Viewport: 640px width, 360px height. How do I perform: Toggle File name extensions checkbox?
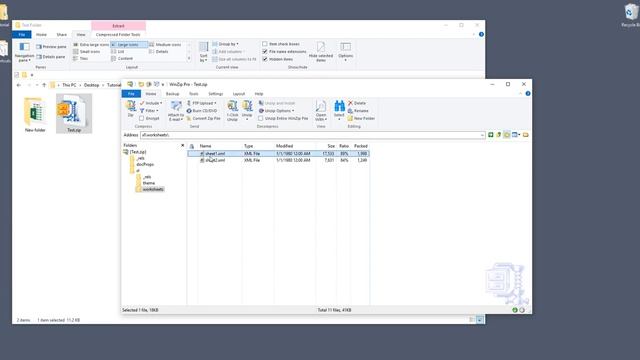click(265, 51)
